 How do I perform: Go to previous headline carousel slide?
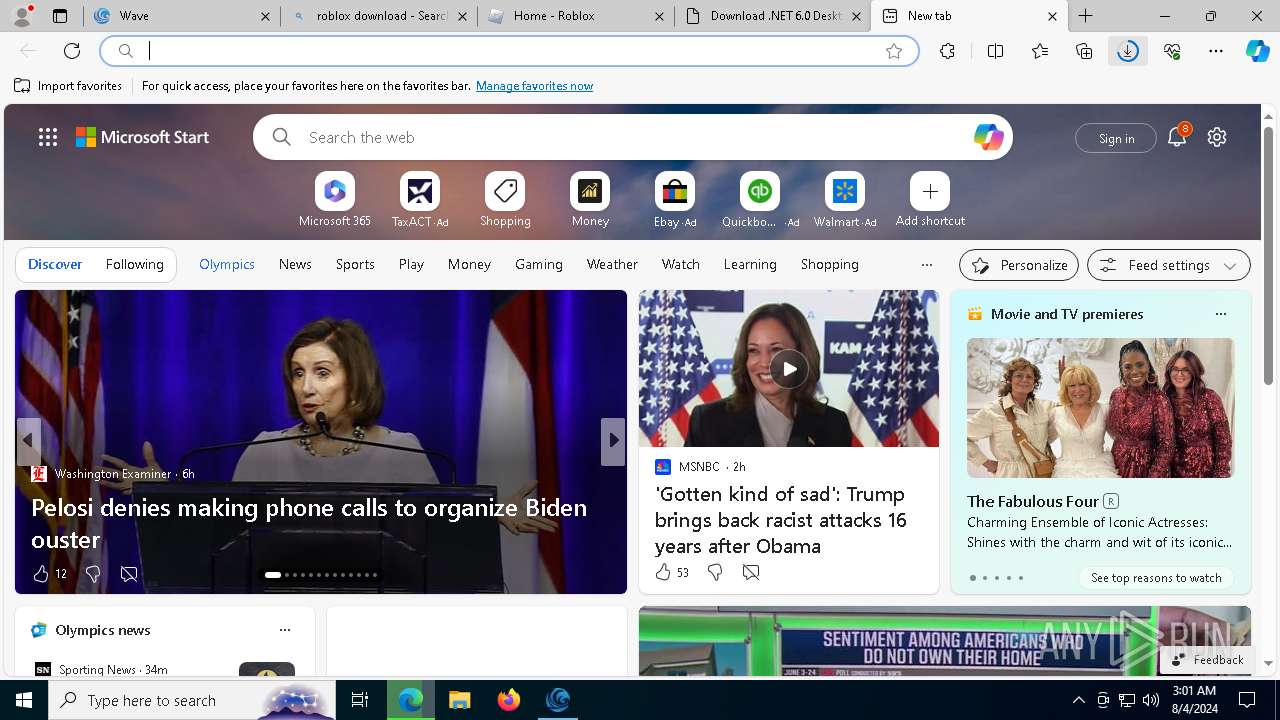click(28, 440)
